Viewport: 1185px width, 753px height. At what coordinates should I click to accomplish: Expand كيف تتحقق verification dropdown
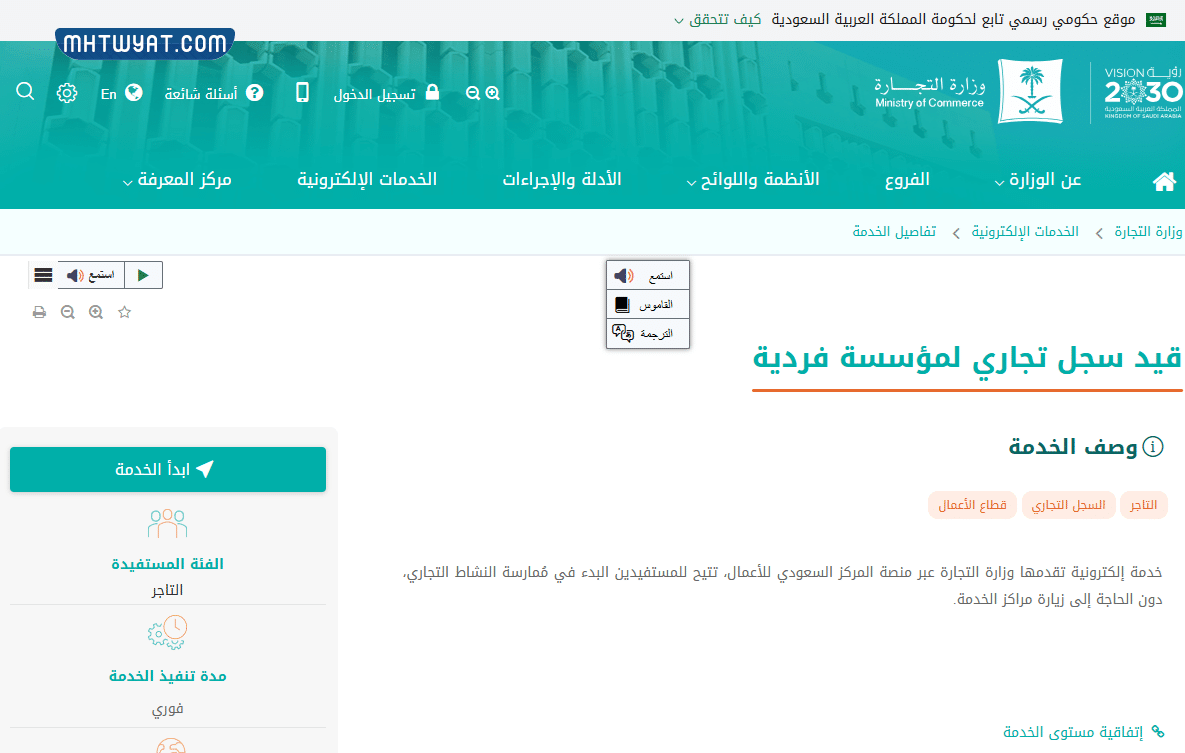pyautogui.click(x=717, y=20)
